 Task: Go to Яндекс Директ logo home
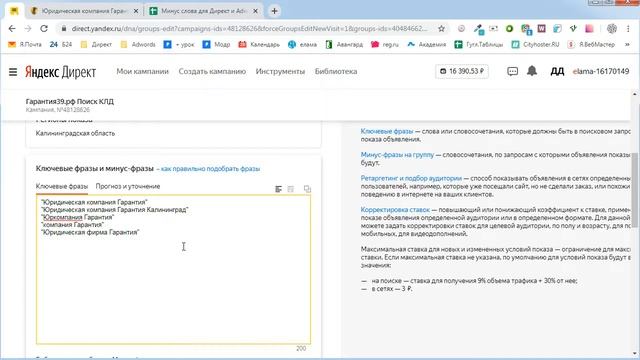pyautogui.click(x=60, y=72)
